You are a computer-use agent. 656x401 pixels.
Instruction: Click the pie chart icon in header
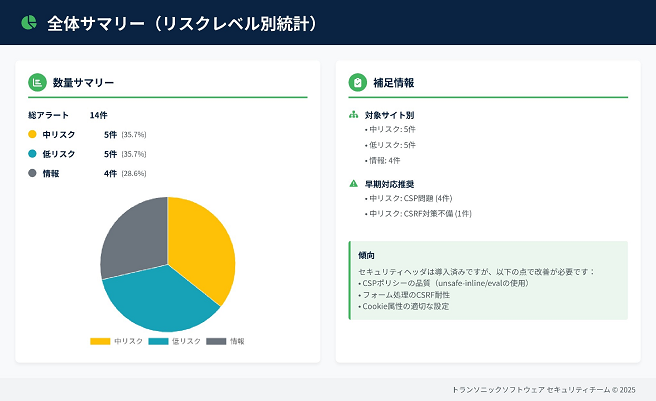pos(29,23)
